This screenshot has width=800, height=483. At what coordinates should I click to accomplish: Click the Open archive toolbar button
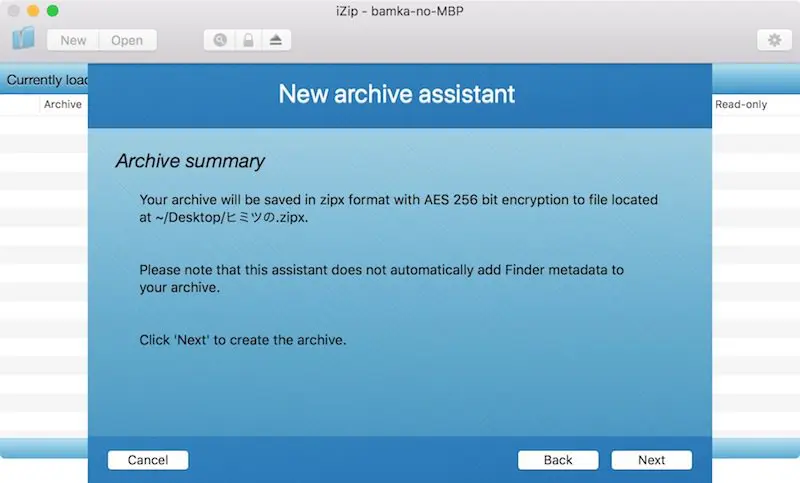pyautogui.click(x=128, y=40)
